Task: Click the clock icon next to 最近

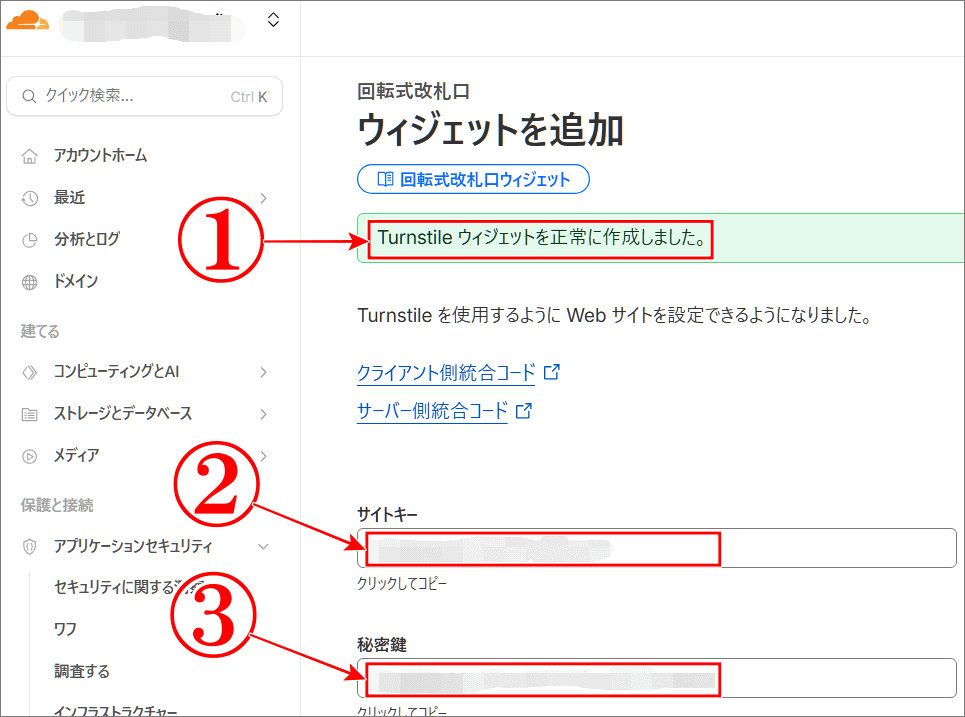Action: pos(30,197)
